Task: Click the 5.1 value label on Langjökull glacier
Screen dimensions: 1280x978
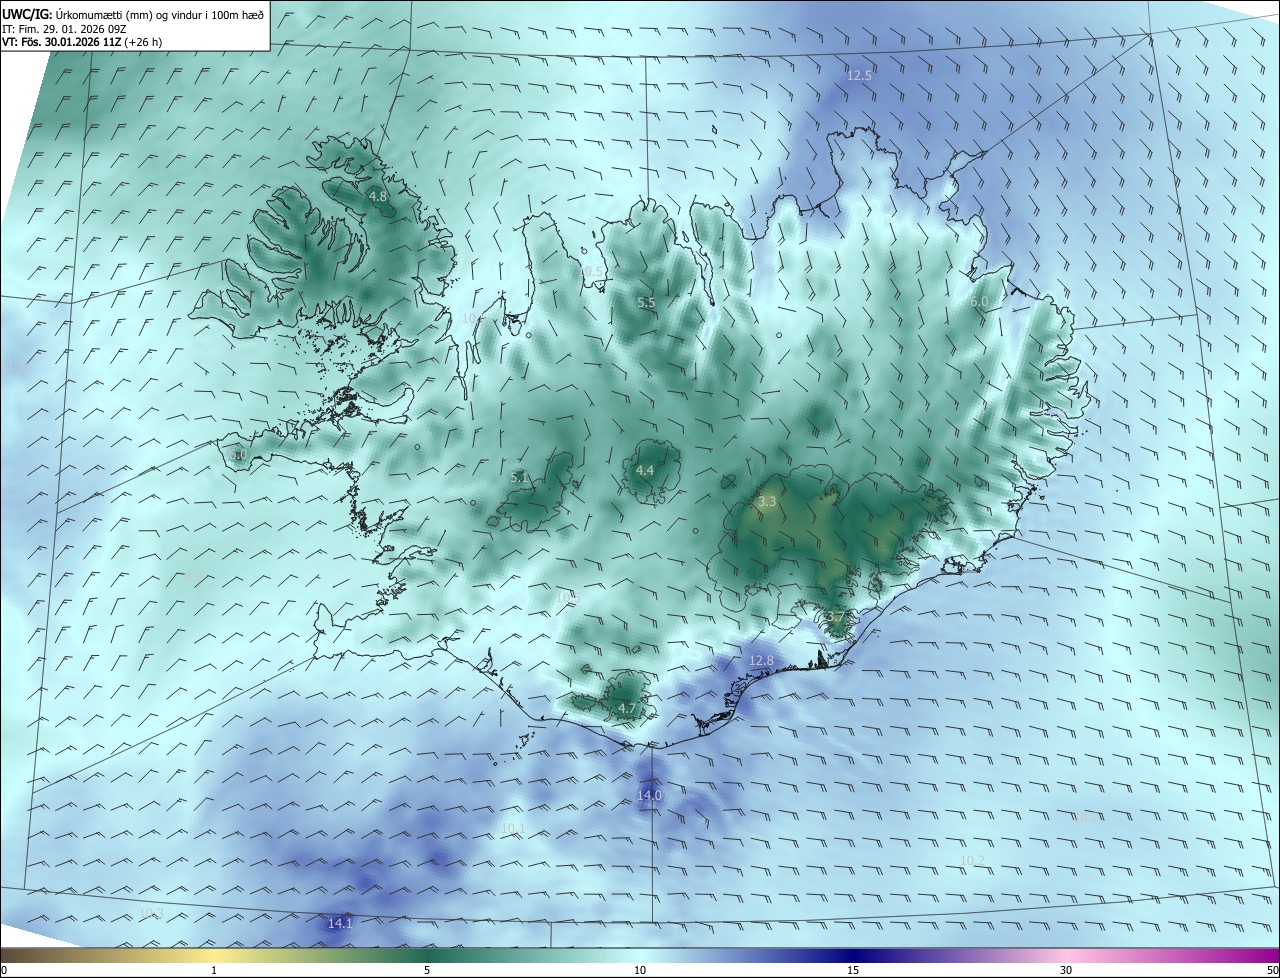Action: (x=519, y=478)
